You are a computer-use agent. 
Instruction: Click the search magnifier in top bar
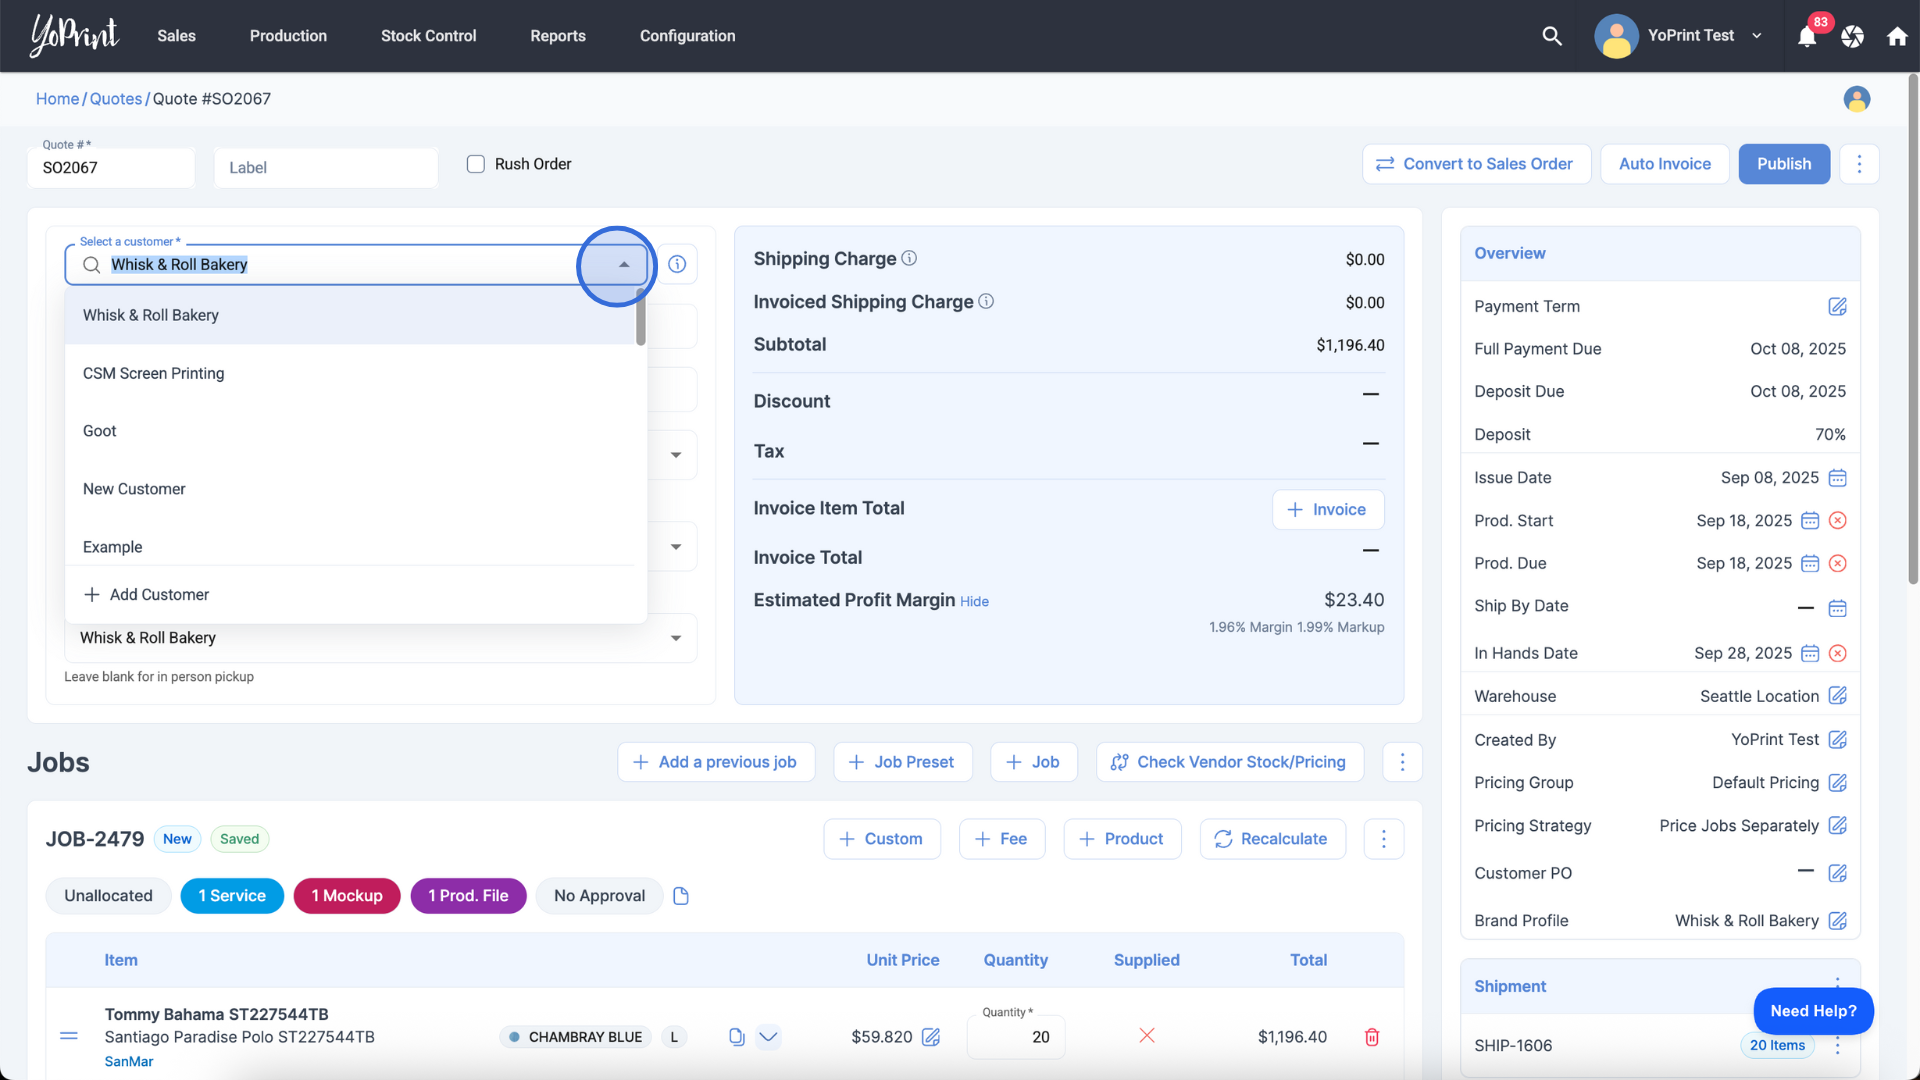tap(1552, 36)
